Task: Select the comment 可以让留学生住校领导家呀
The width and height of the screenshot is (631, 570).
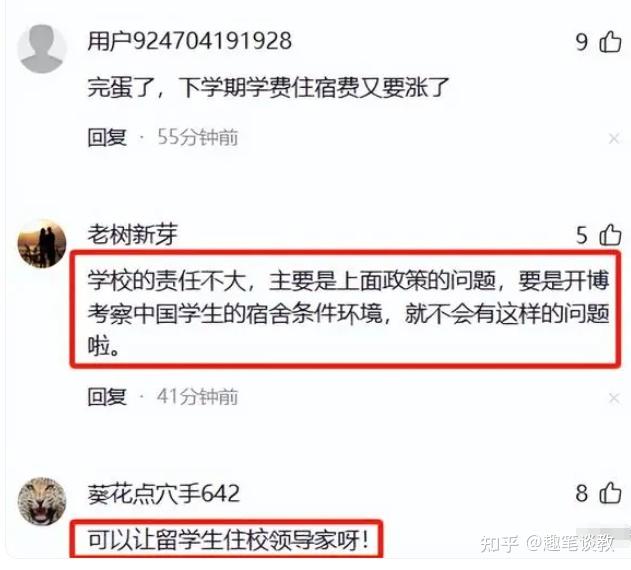Action: [x=228, y=540]
